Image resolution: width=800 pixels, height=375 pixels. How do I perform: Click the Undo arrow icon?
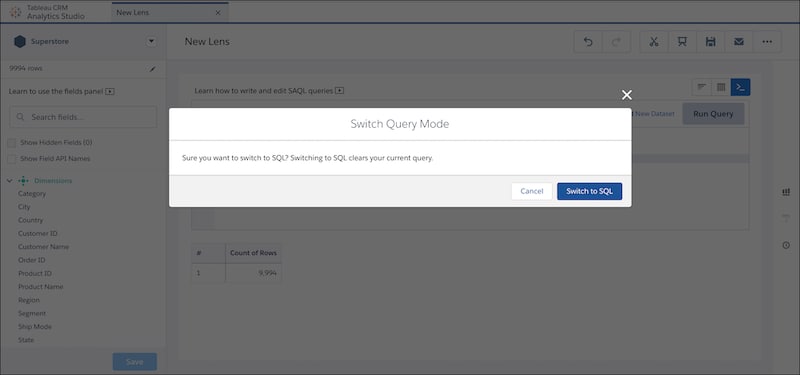(588, 42)
